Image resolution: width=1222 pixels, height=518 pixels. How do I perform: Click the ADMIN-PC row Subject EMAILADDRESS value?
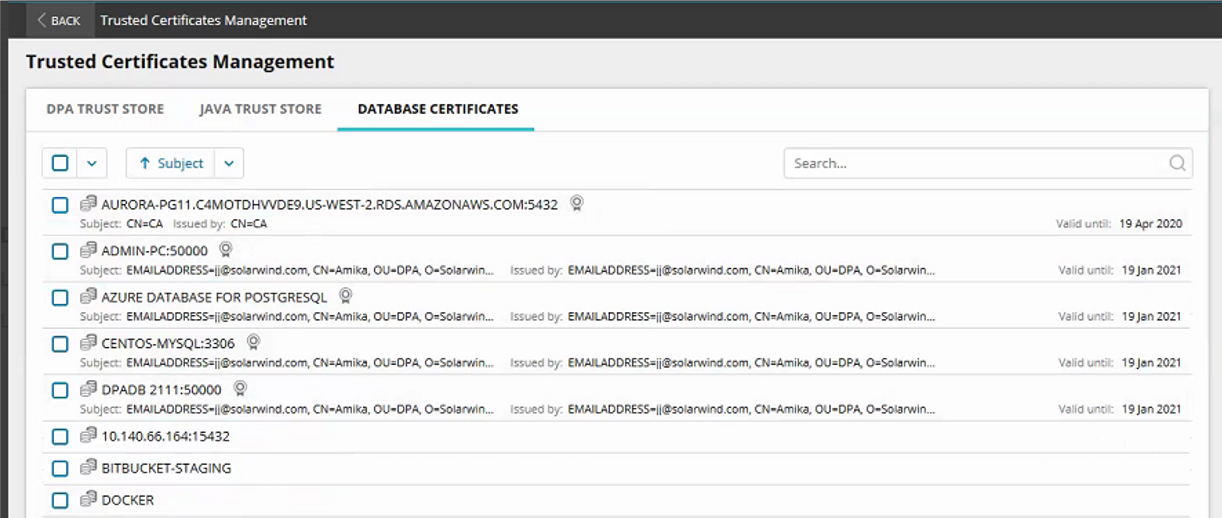click(x=310, y=270)
